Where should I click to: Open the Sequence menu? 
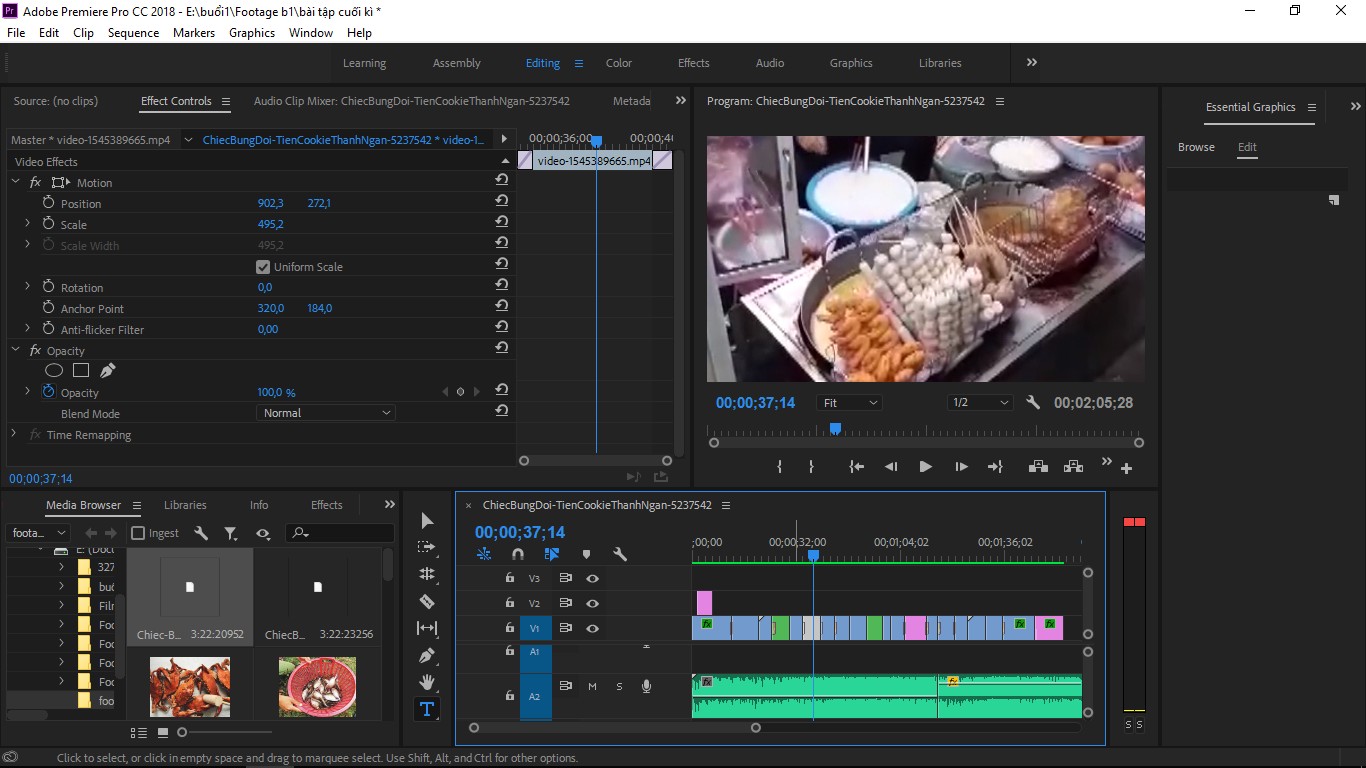(x=133, y=33)
